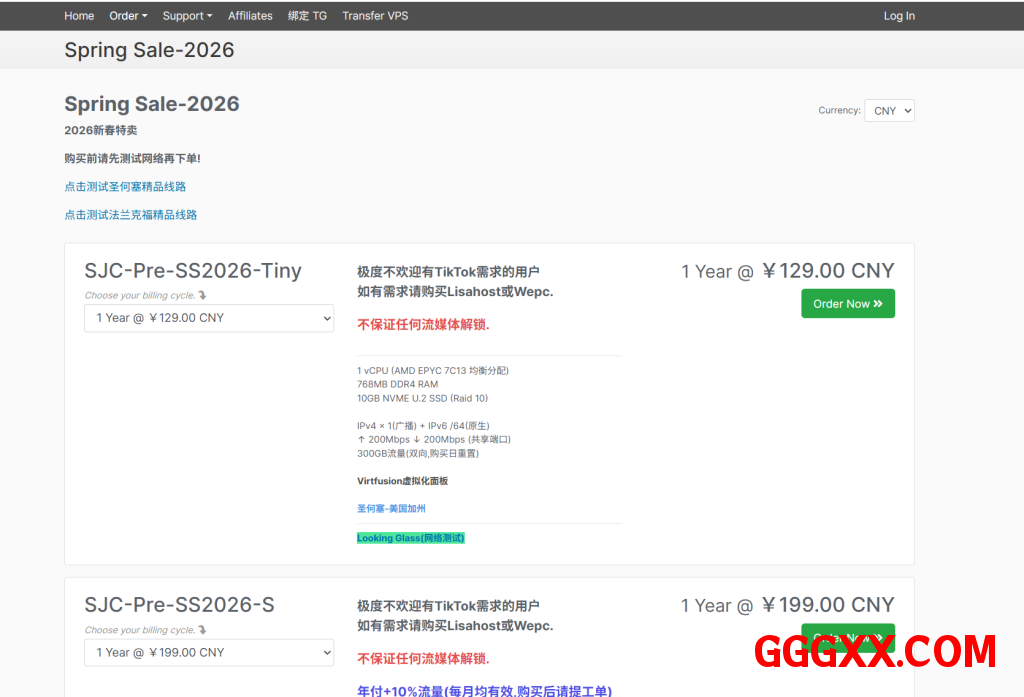Open the 点击测试圣何塞精品线路 test link

125,187
